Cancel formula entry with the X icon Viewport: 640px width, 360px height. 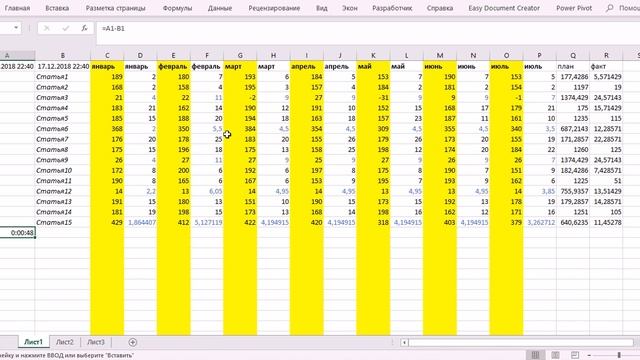click(47, 28)
